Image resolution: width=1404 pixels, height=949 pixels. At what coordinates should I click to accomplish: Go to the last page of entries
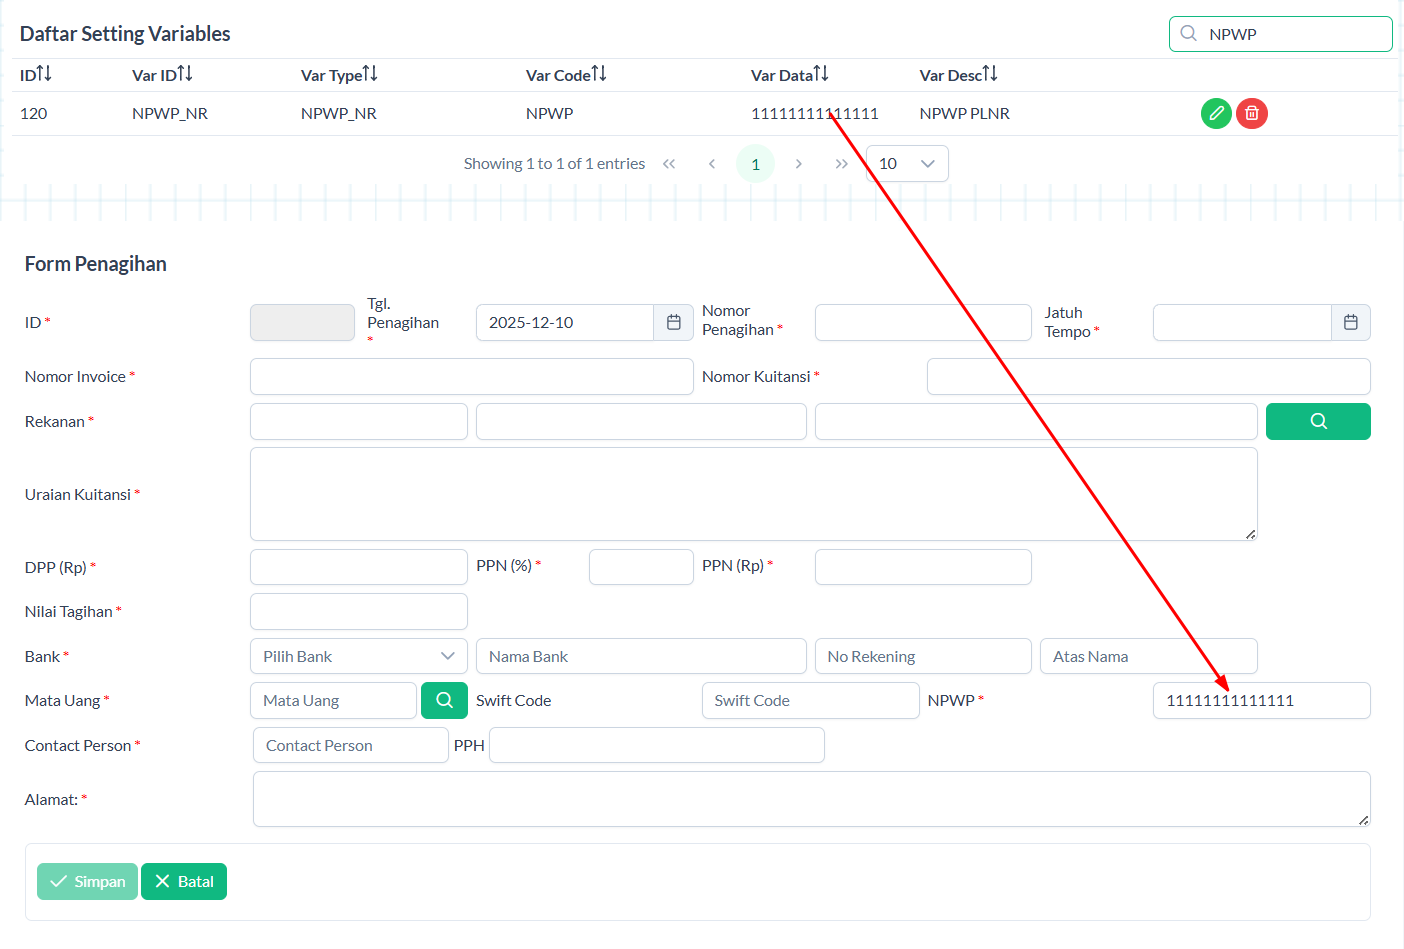(842, 164)
